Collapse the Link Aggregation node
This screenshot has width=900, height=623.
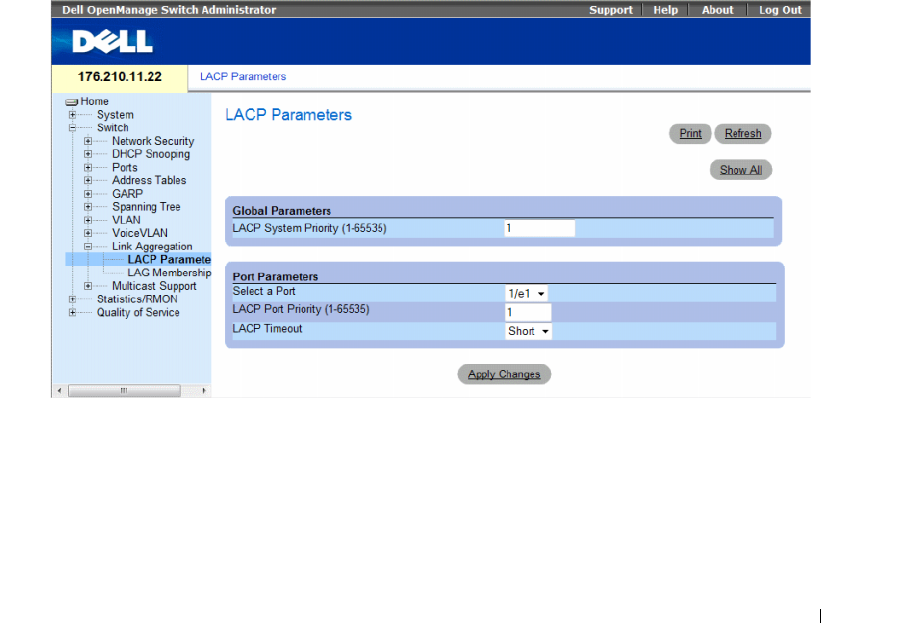coord(88,246)
